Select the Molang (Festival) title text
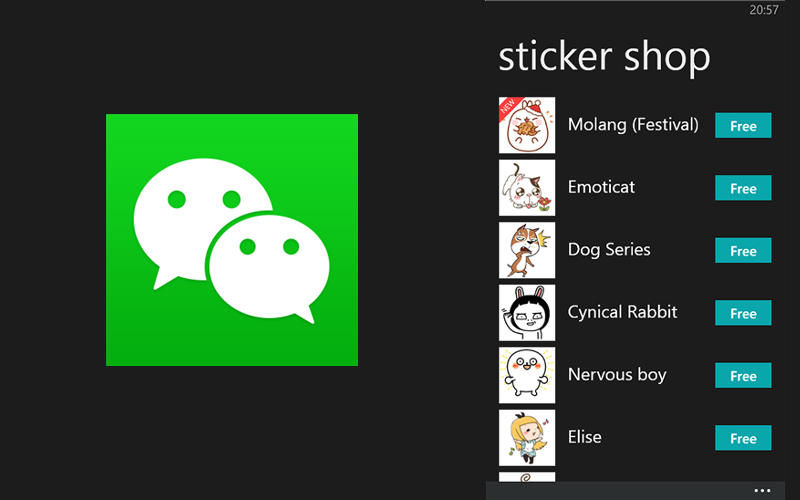The width and height of the screenshot is (800, 500). (x=633, y=125)
